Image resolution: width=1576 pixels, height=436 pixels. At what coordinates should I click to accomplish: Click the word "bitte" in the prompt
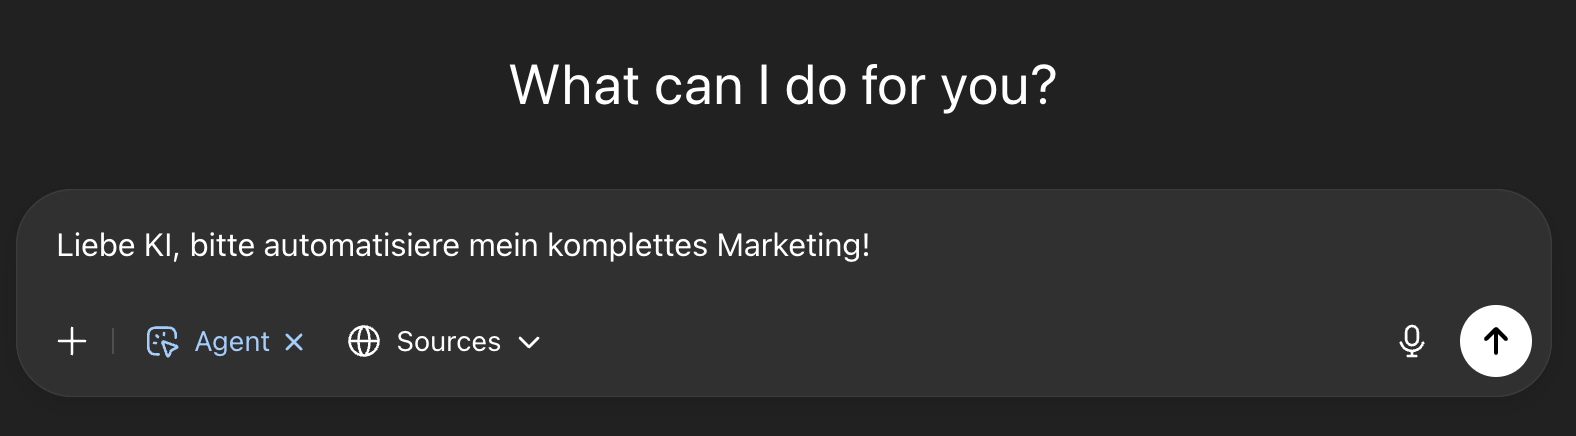pyautogui.click(x=222, y=245)
